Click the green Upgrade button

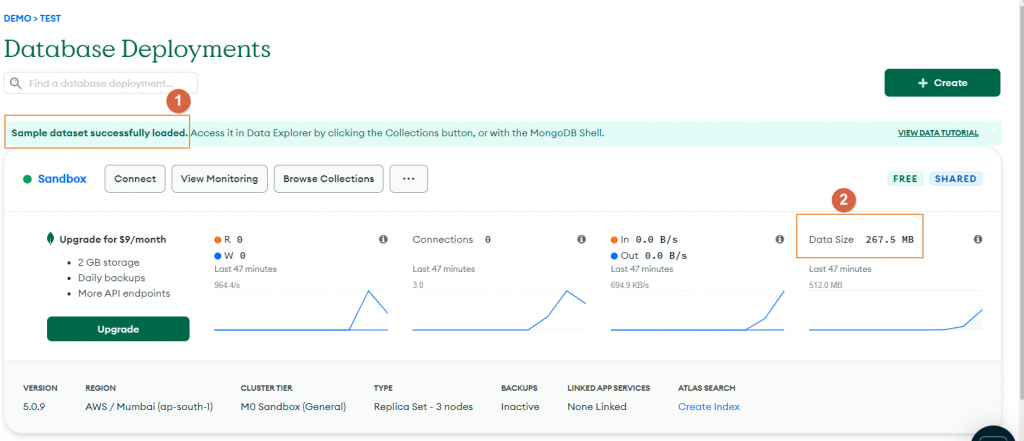[118, 329]
